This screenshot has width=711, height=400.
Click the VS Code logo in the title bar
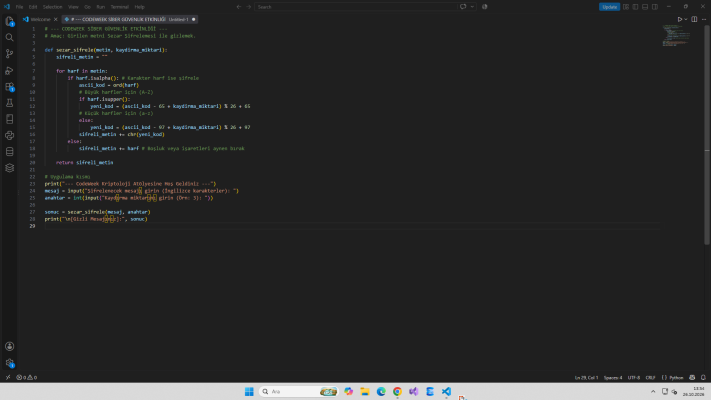[7, 7]
